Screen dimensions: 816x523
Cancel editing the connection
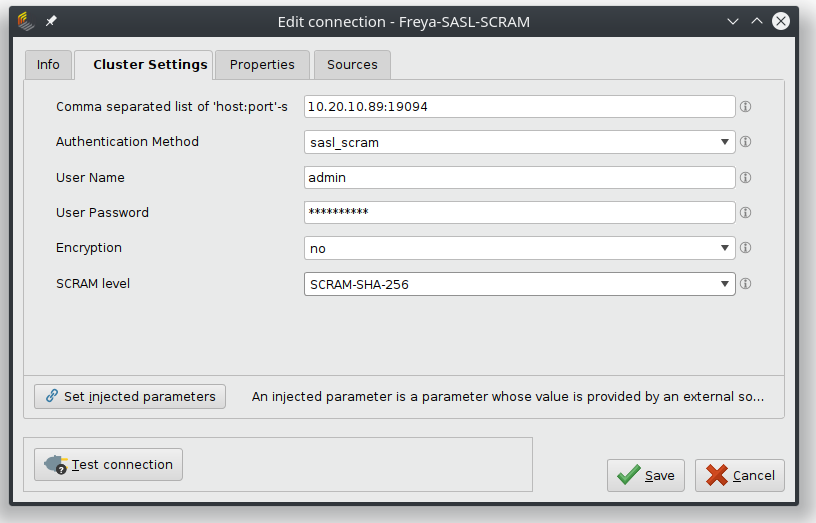pos(740,476)
